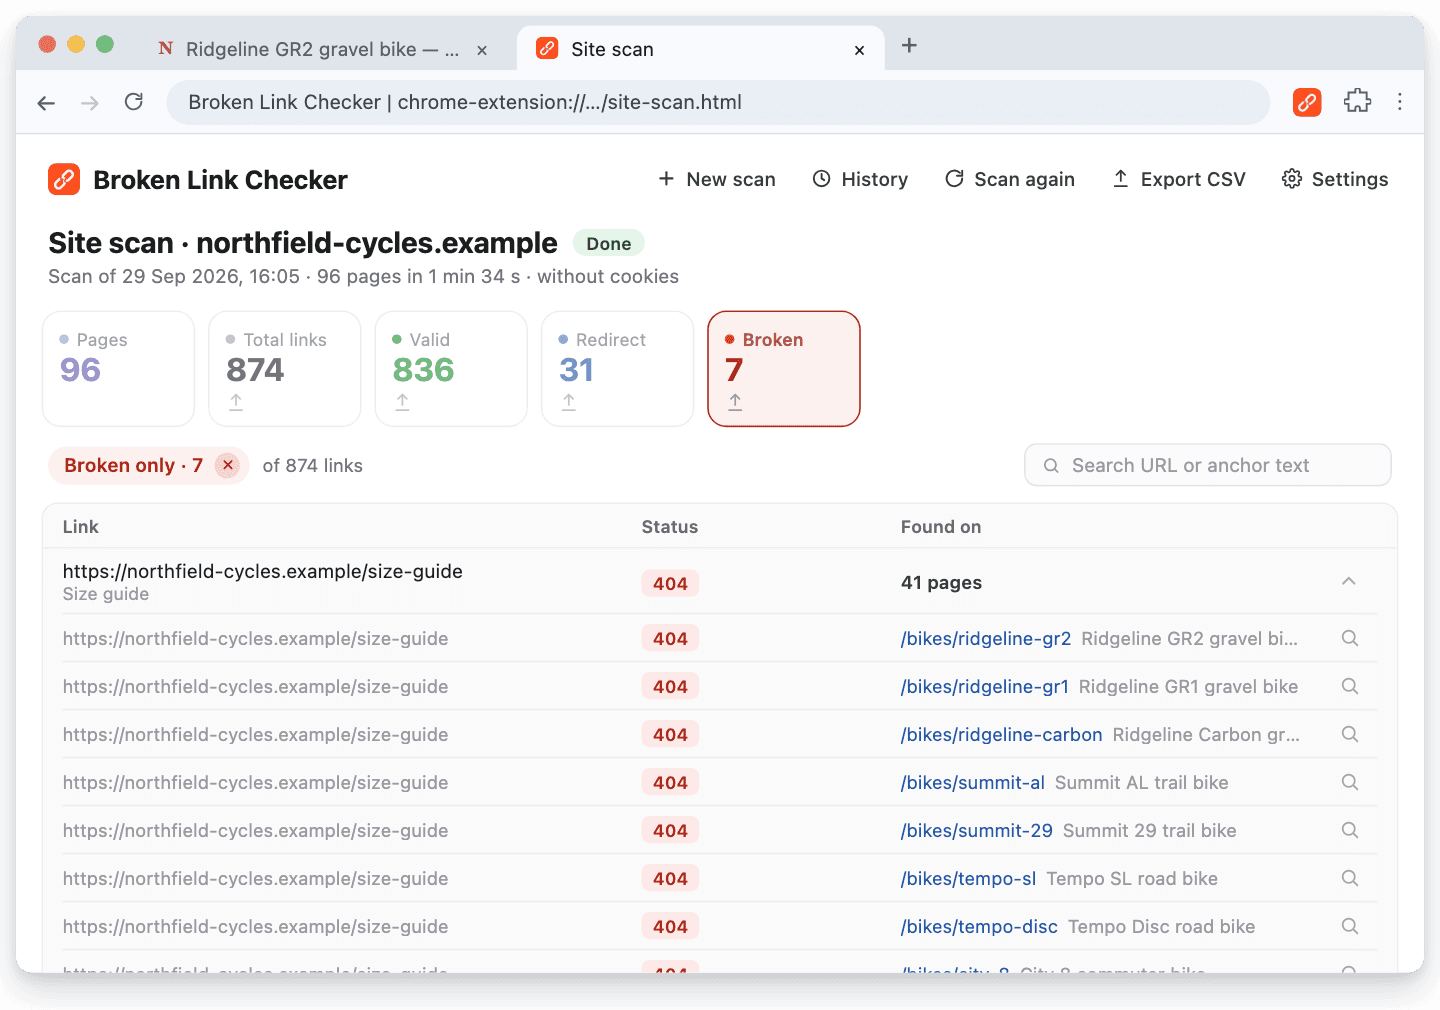Open the /bikes/summit-29 page link

pyautogui.click(x=977, y=830)
